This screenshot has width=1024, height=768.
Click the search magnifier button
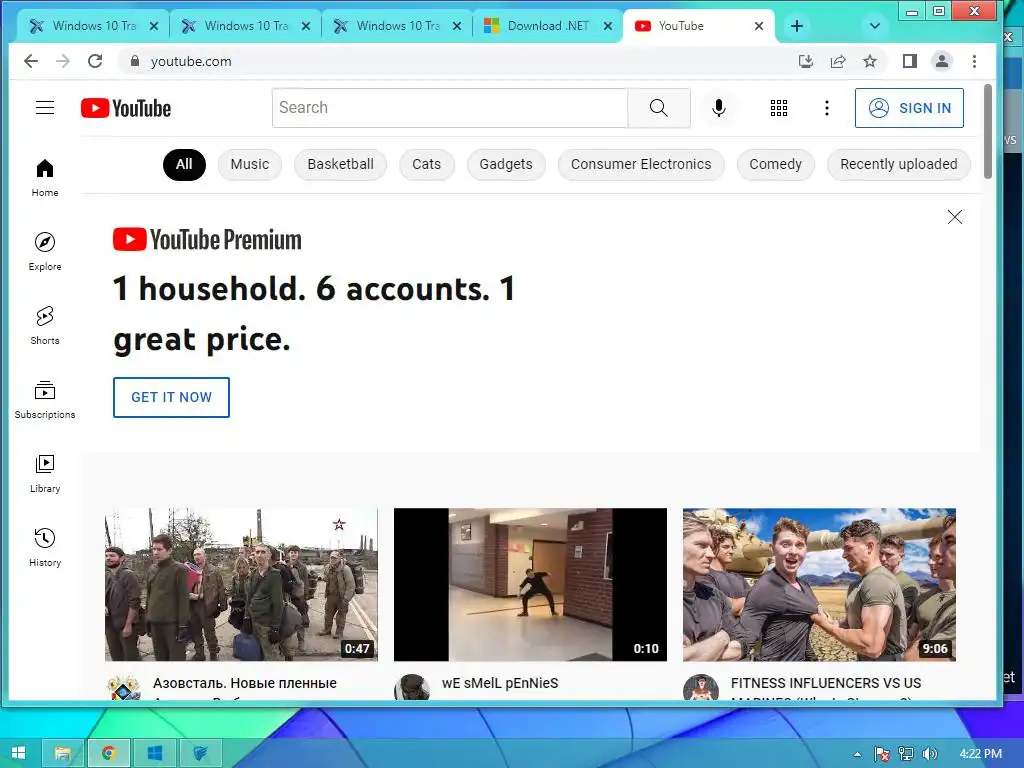point(659,108)
